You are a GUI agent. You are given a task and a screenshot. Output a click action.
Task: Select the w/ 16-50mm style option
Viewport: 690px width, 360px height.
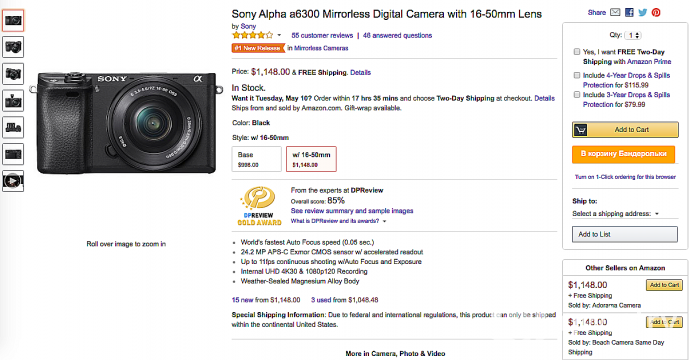click(311, 159)
